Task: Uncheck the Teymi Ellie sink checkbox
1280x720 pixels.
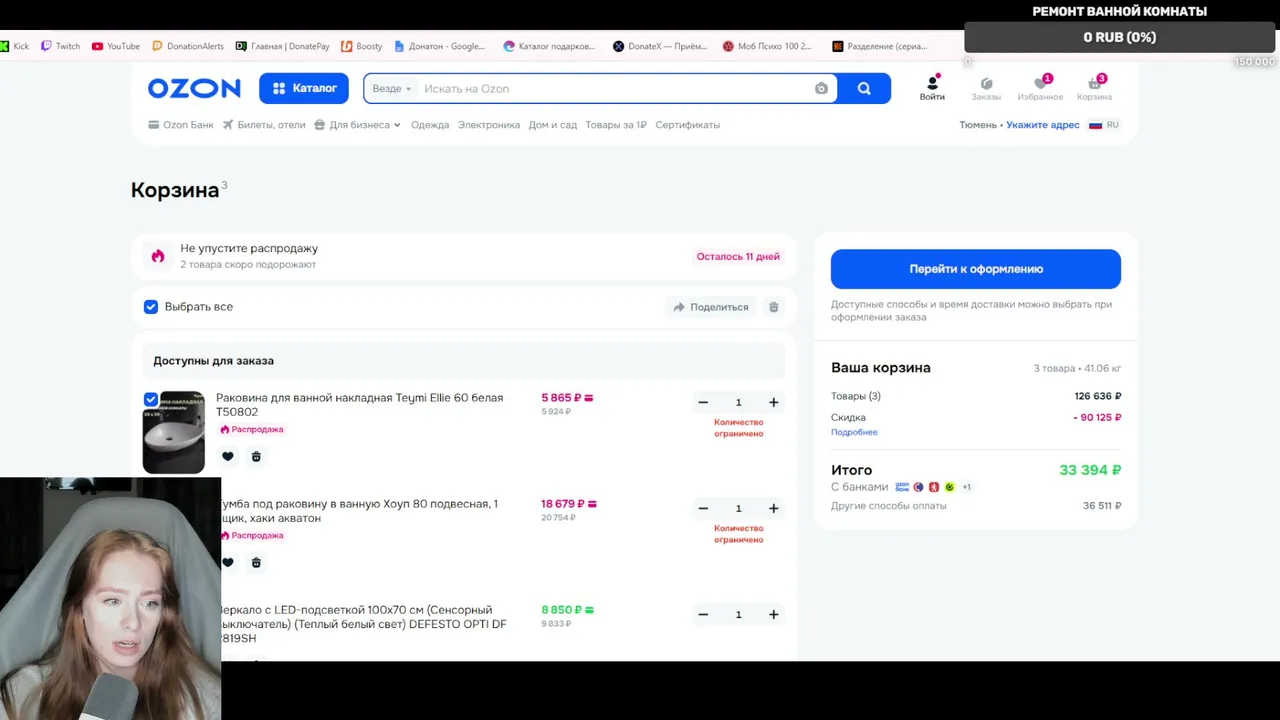Action: click(151, 399)
